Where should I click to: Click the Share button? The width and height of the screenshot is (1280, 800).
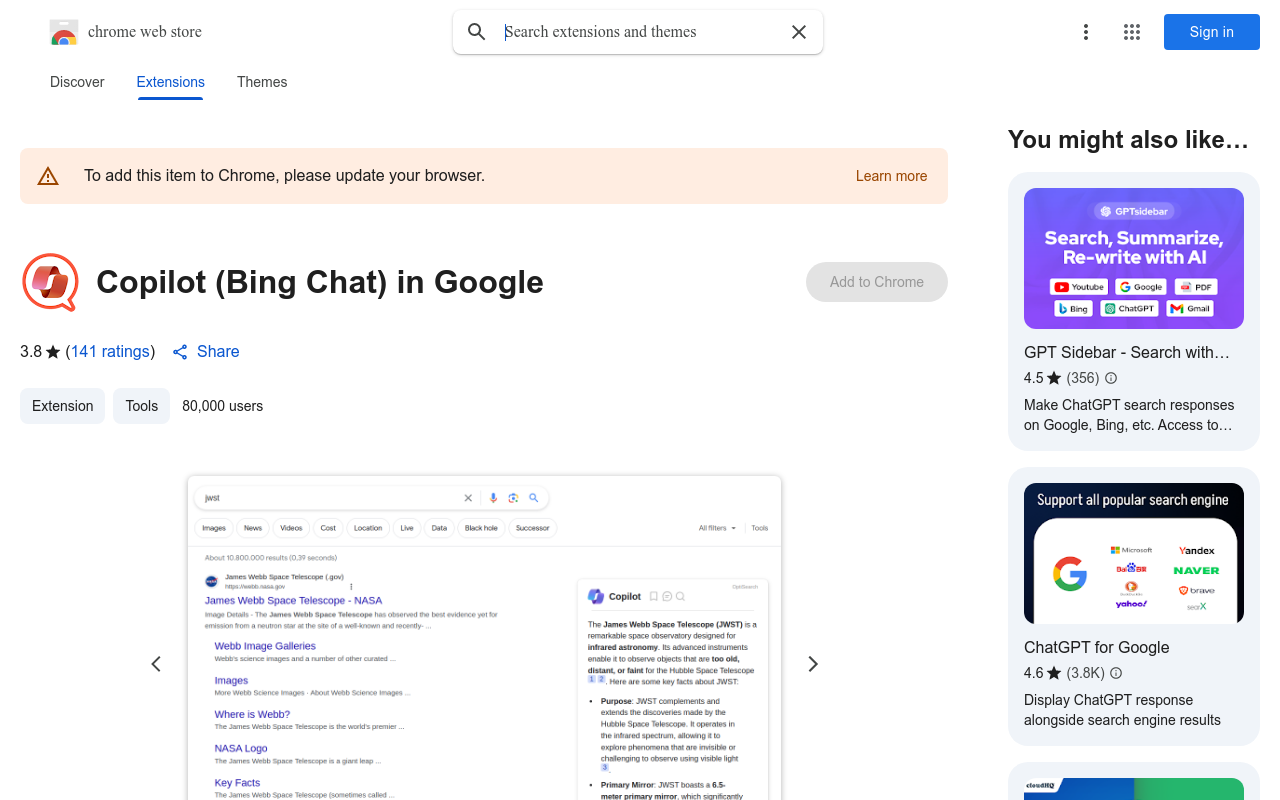click(206, 352)
